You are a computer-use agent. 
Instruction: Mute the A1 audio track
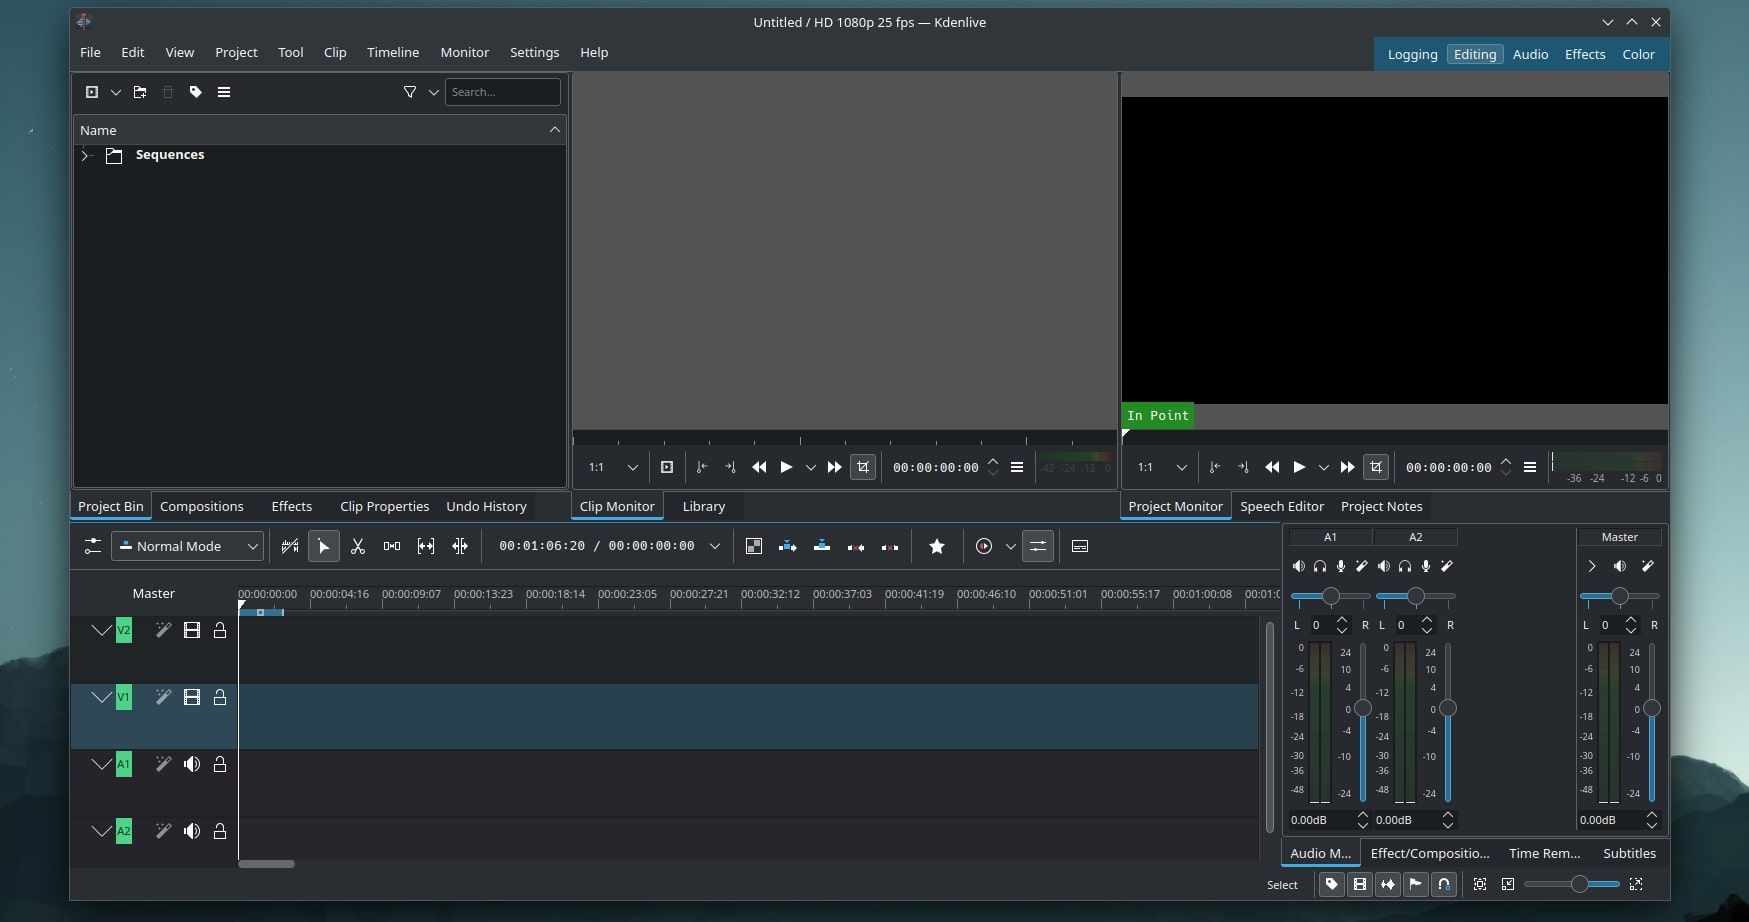coord(192,764)
